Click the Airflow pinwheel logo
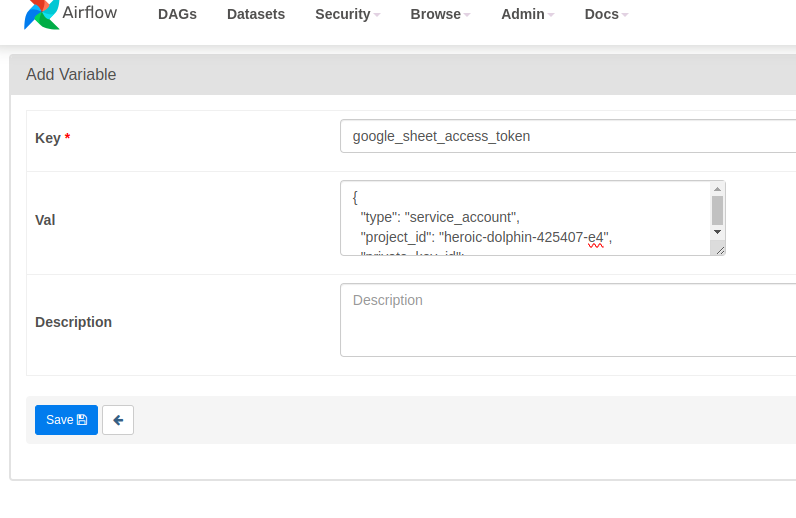This screenshot has height=518, width=796. [x=41, y=13]
